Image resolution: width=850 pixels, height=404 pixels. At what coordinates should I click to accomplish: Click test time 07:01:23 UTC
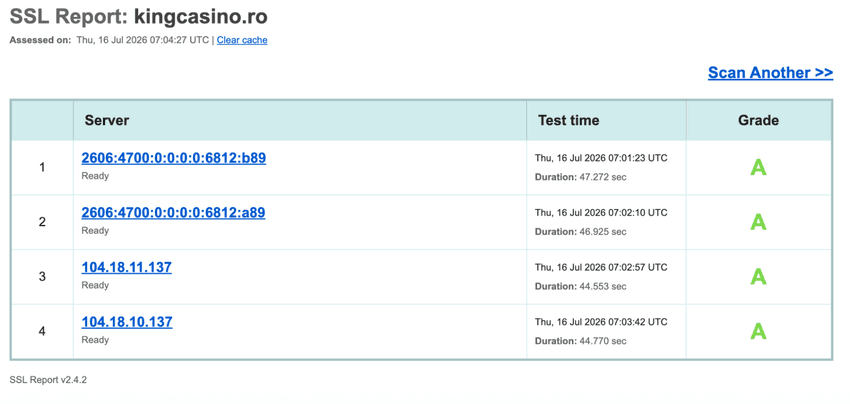click(x=601, y=158)
